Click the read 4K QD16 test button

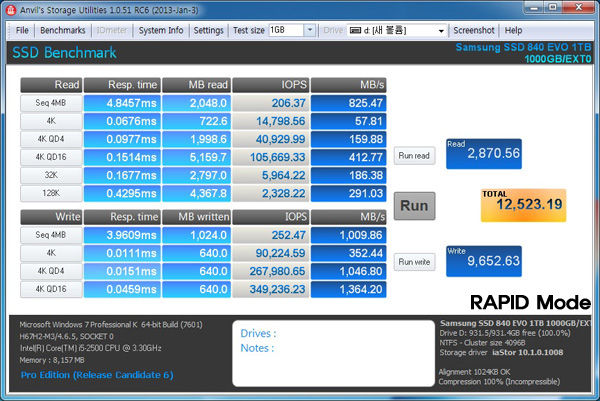[x=51, y=157]
